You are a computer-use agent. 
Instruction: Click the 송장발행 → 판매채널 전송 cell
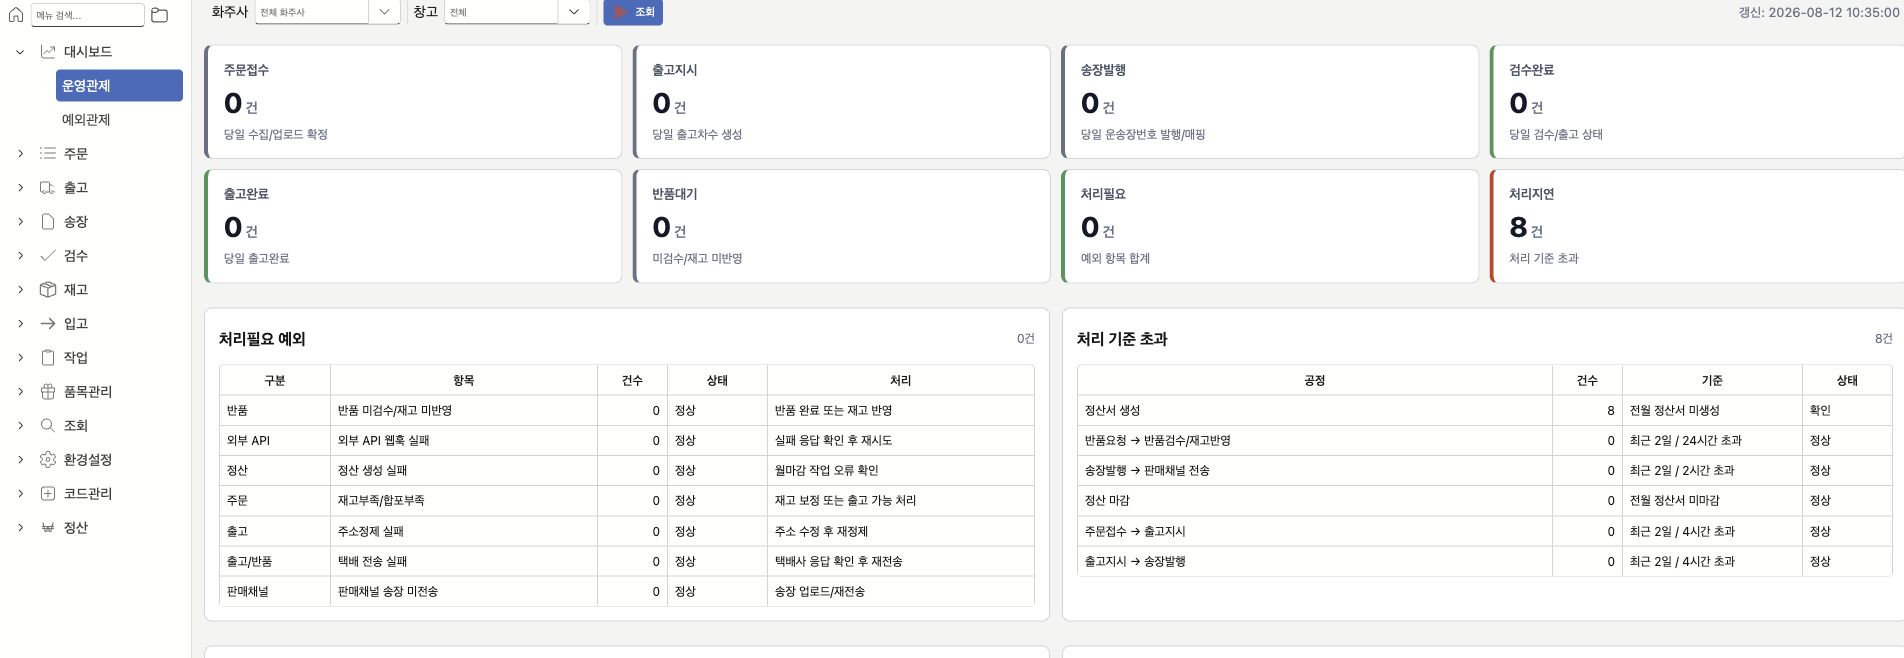[1315, 470]
